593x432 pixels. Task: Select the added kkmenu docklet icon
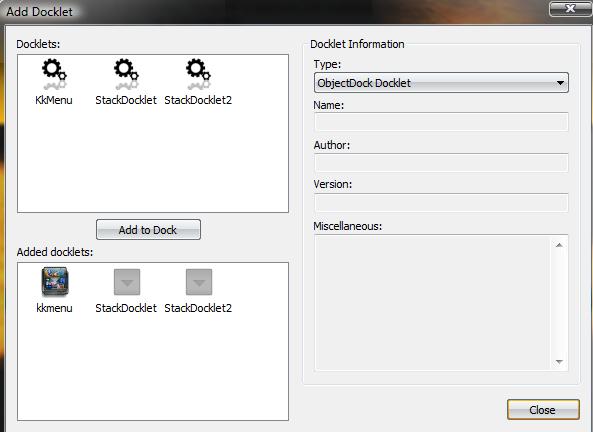(x=55, y=281)
